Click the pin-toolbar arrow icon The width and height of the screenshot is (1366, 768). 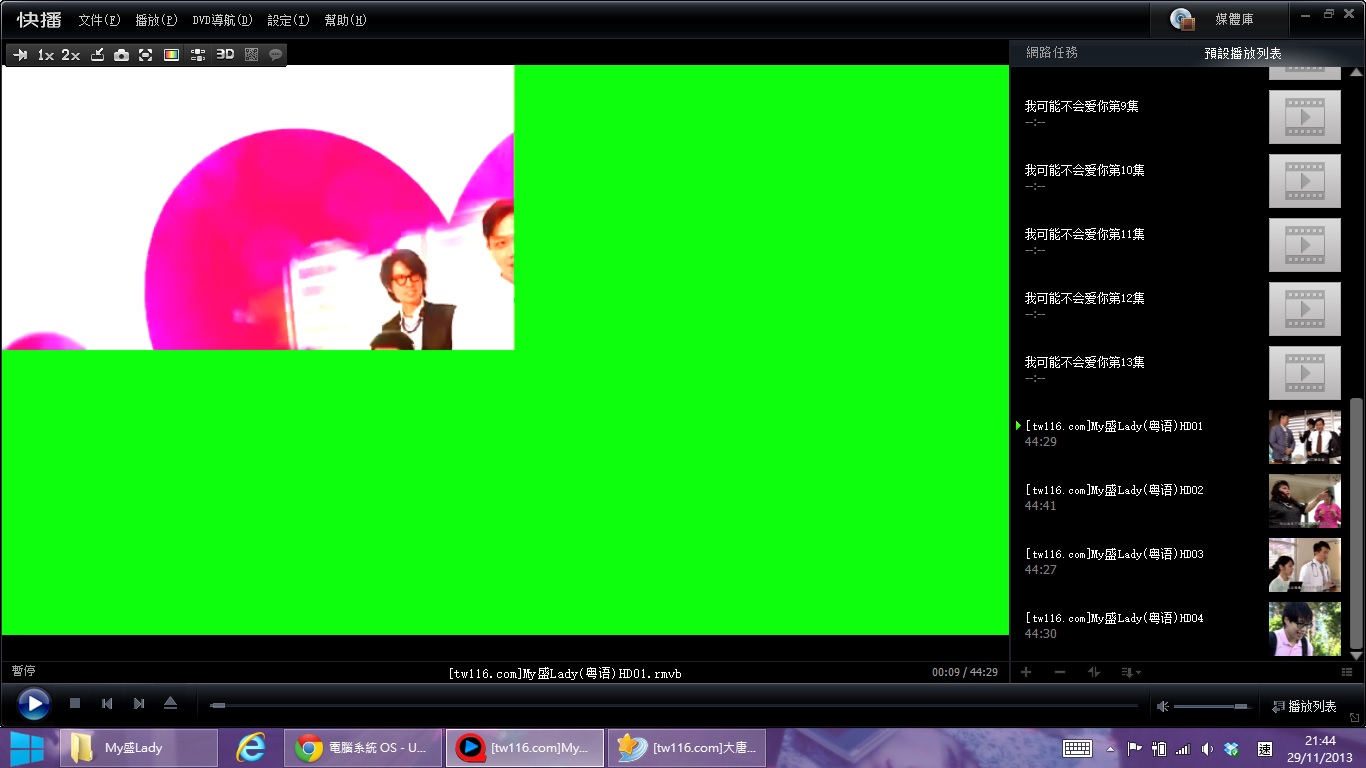20,55
